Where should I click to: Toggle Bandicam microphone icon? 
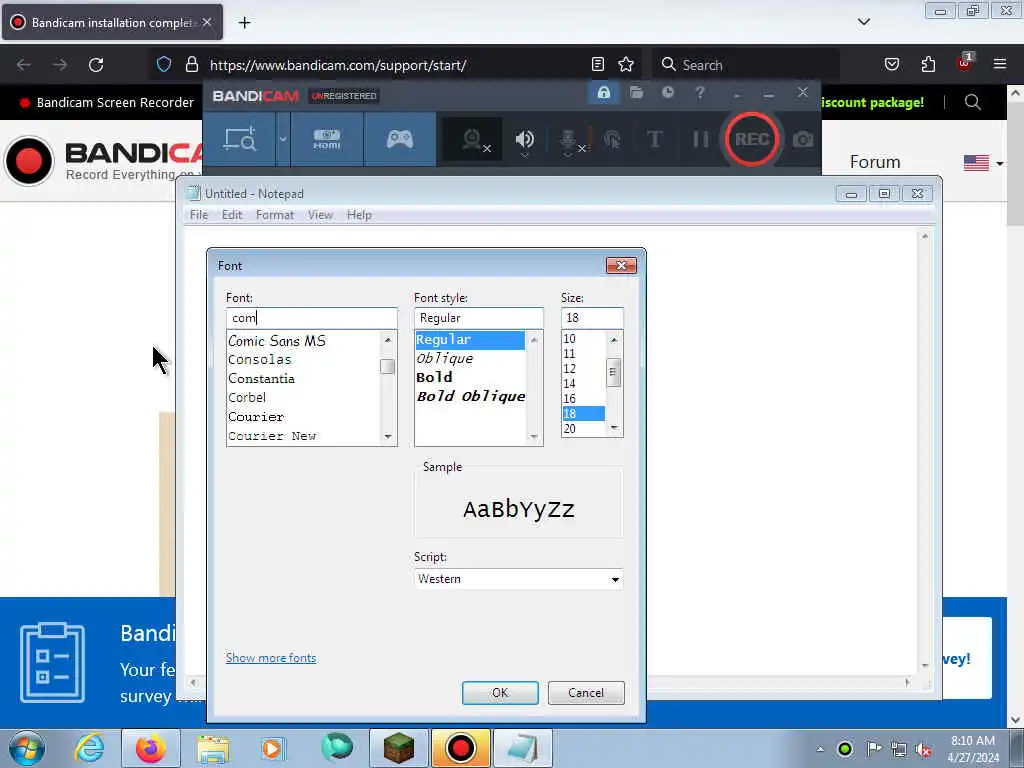(x=568, y=140)
